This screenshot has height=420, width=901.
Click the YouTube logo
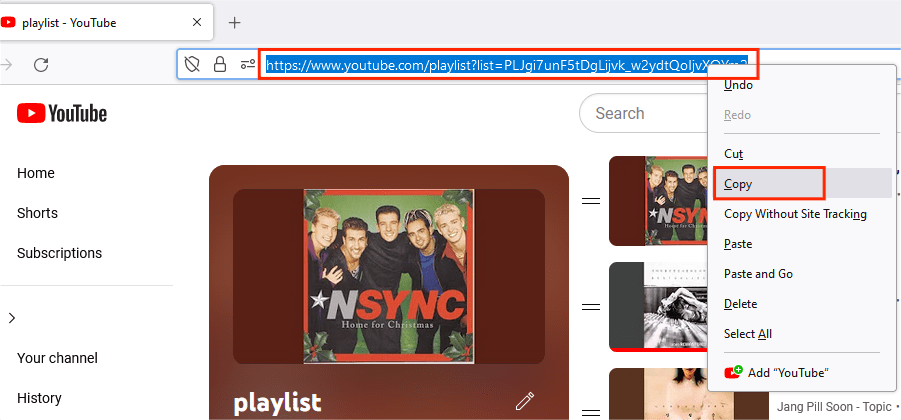click(62, 114)
